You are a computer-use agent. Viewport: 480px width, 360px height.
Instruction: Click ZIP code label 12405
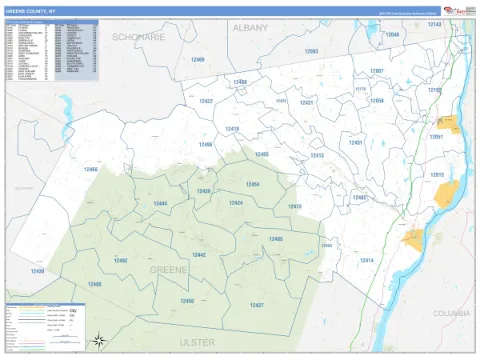[x=262, y=154]
